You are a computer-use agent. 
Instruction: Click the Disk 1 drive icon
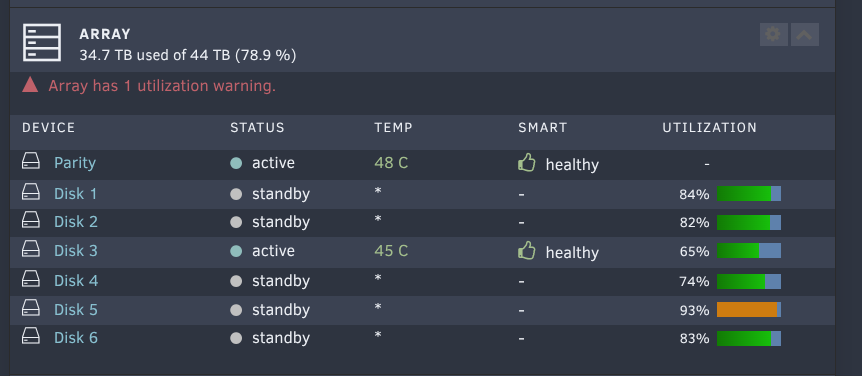point(31,192)
